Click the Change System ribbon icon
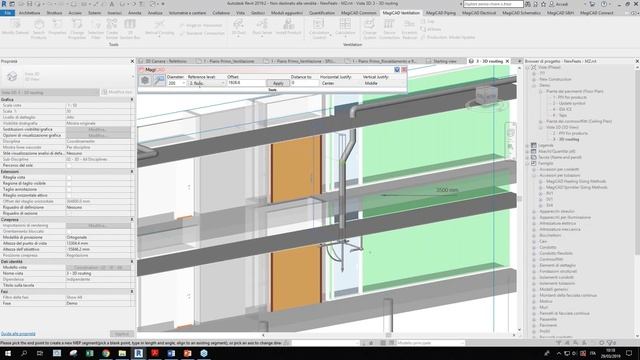The height and width of the screenshot is (360, 640). [x=369, y=29]
